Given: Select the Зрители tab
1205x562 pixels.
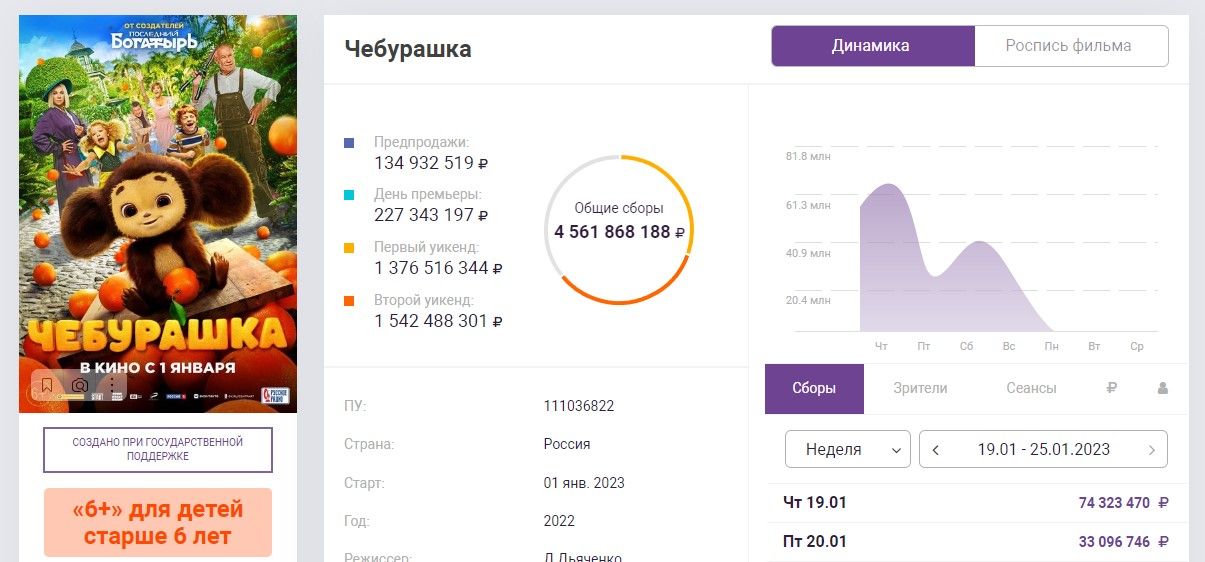Looking at the screenshot, I should 920,389.
